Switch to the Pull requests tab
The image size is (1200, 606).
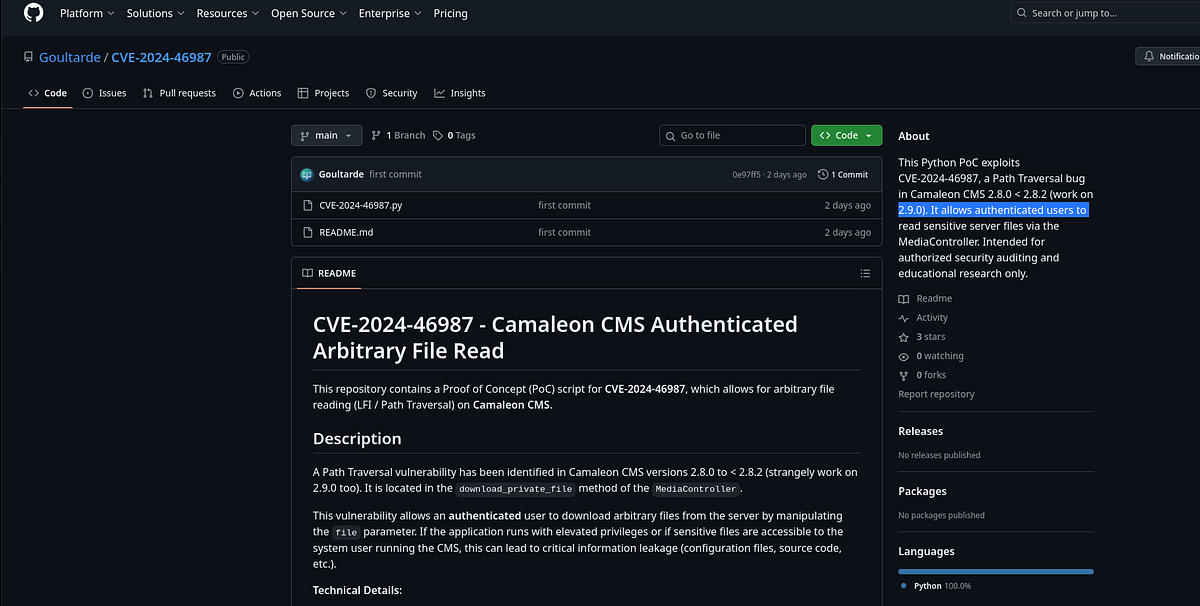[179, 93]
